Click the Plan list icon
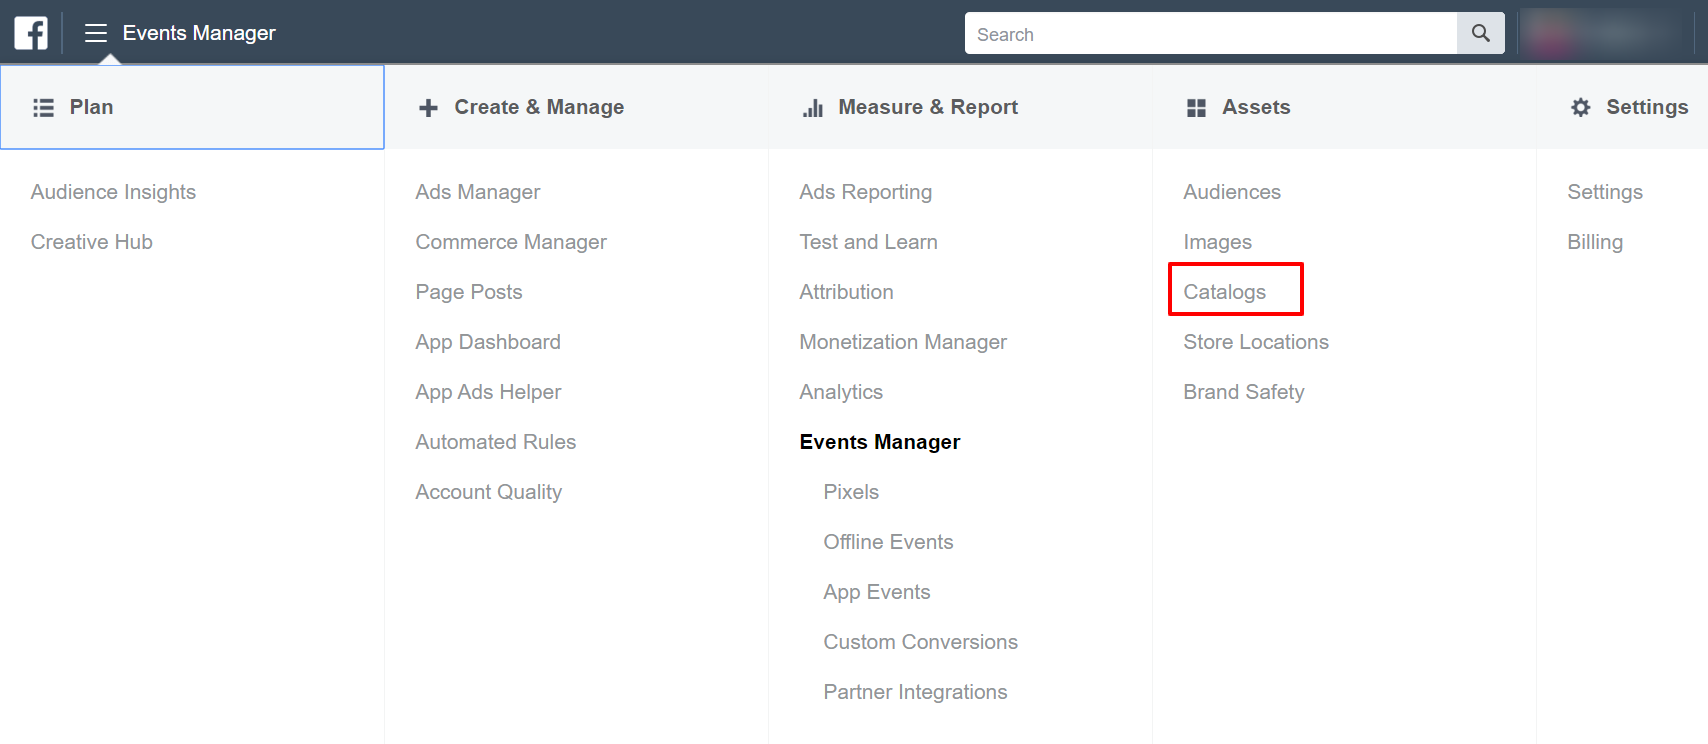The width and height of the screenshot is (1708, 744). (x=43, y=108)
